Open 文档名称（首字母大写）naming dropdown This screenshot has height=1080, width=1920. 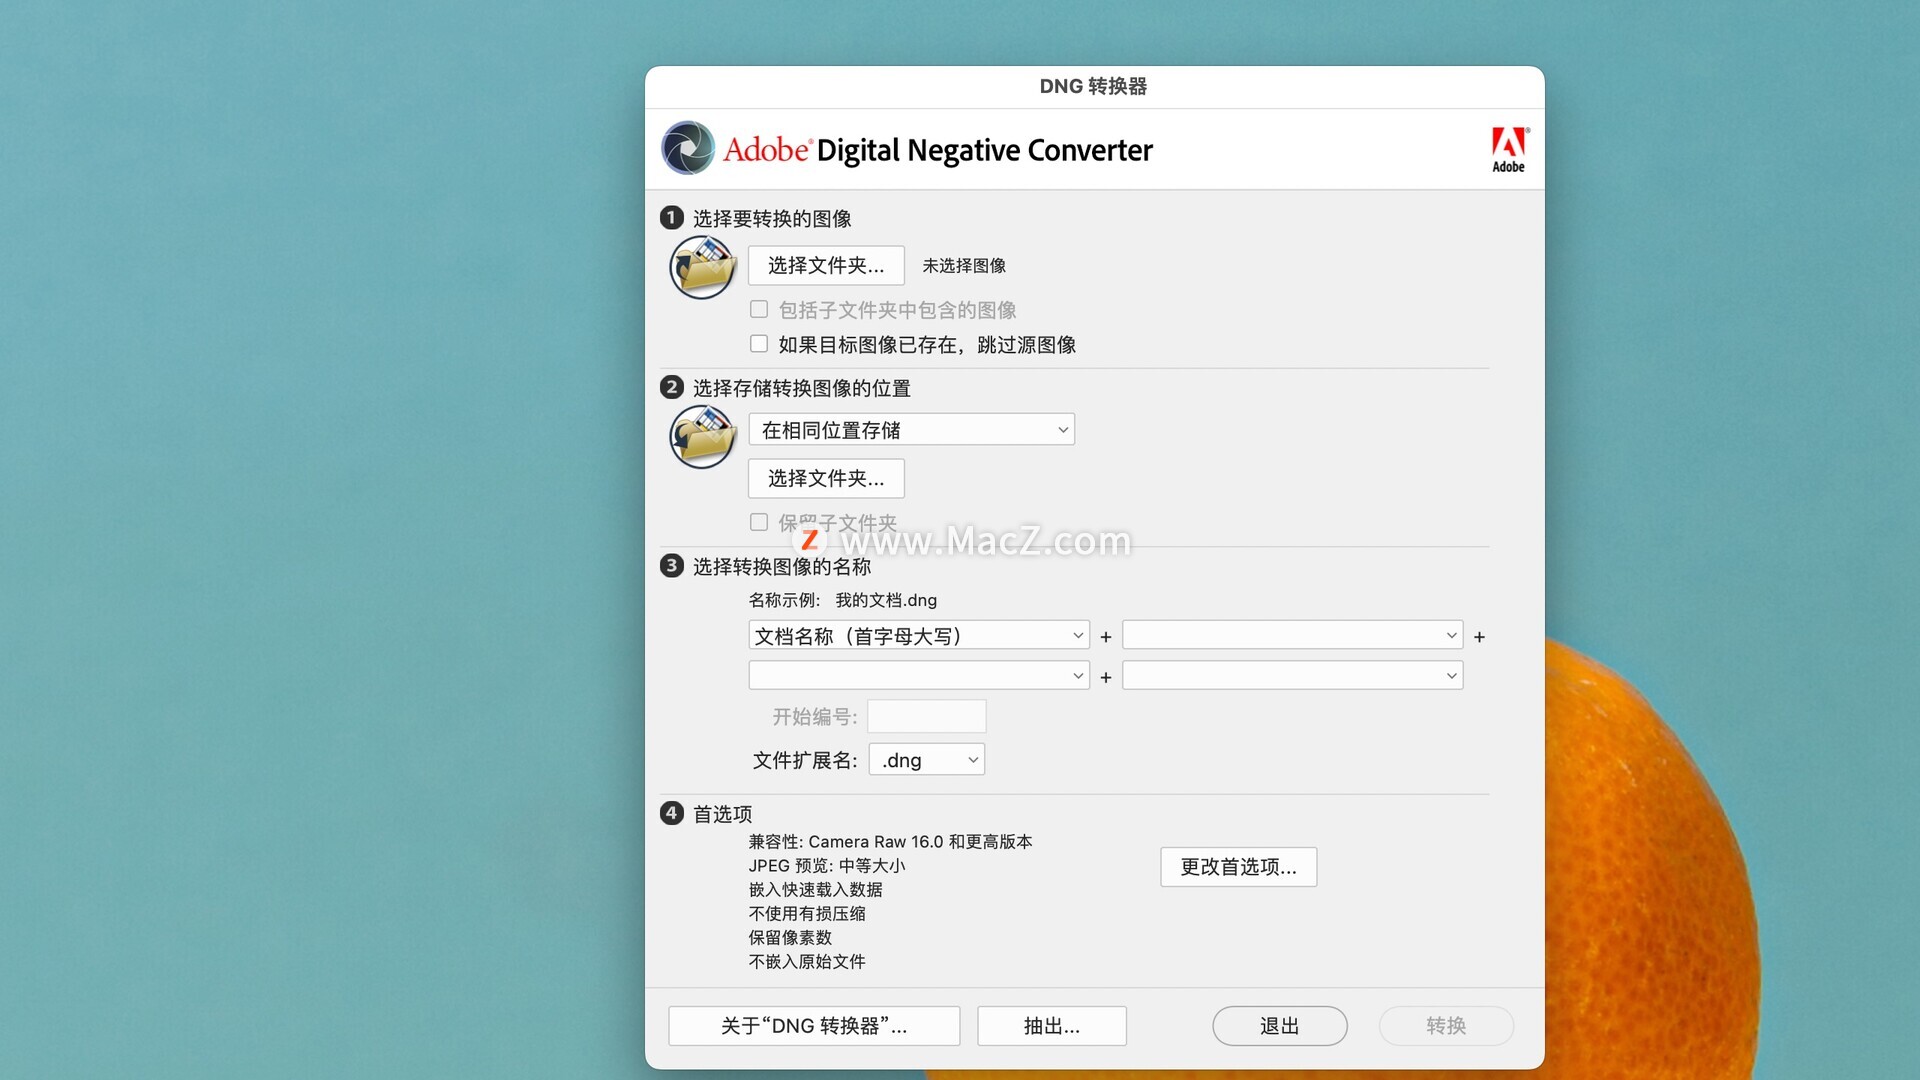[918, 636]
